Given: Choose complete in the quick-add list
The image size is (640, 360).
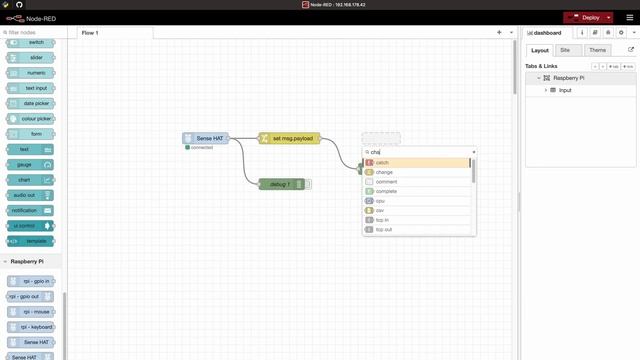Looking at the screenshot, I should point(417,191).
